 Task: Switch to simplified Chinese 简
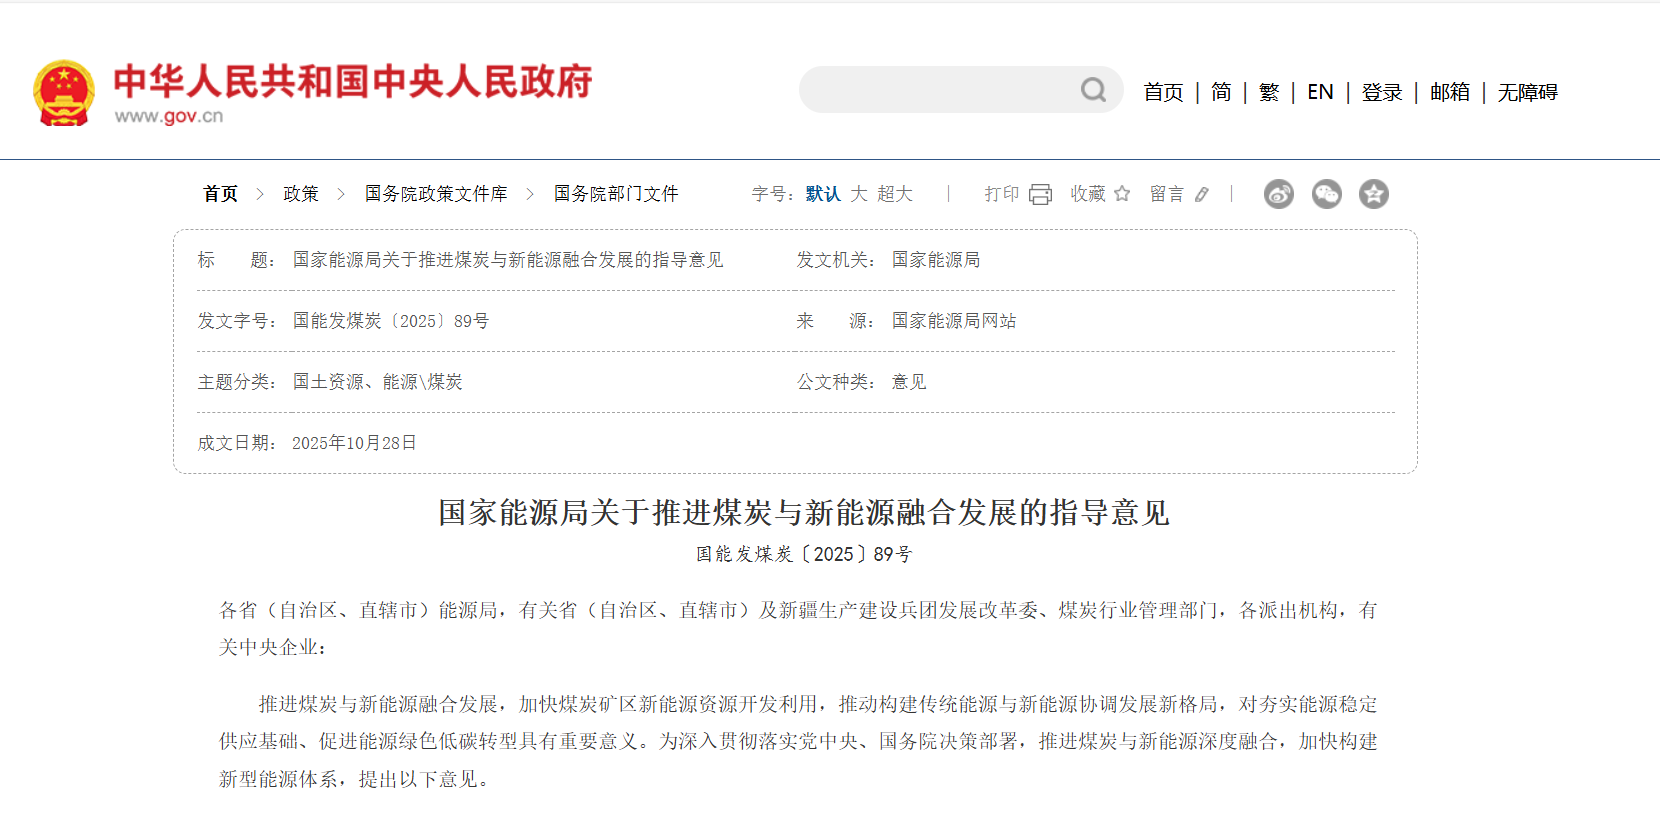click(1221, 92)
